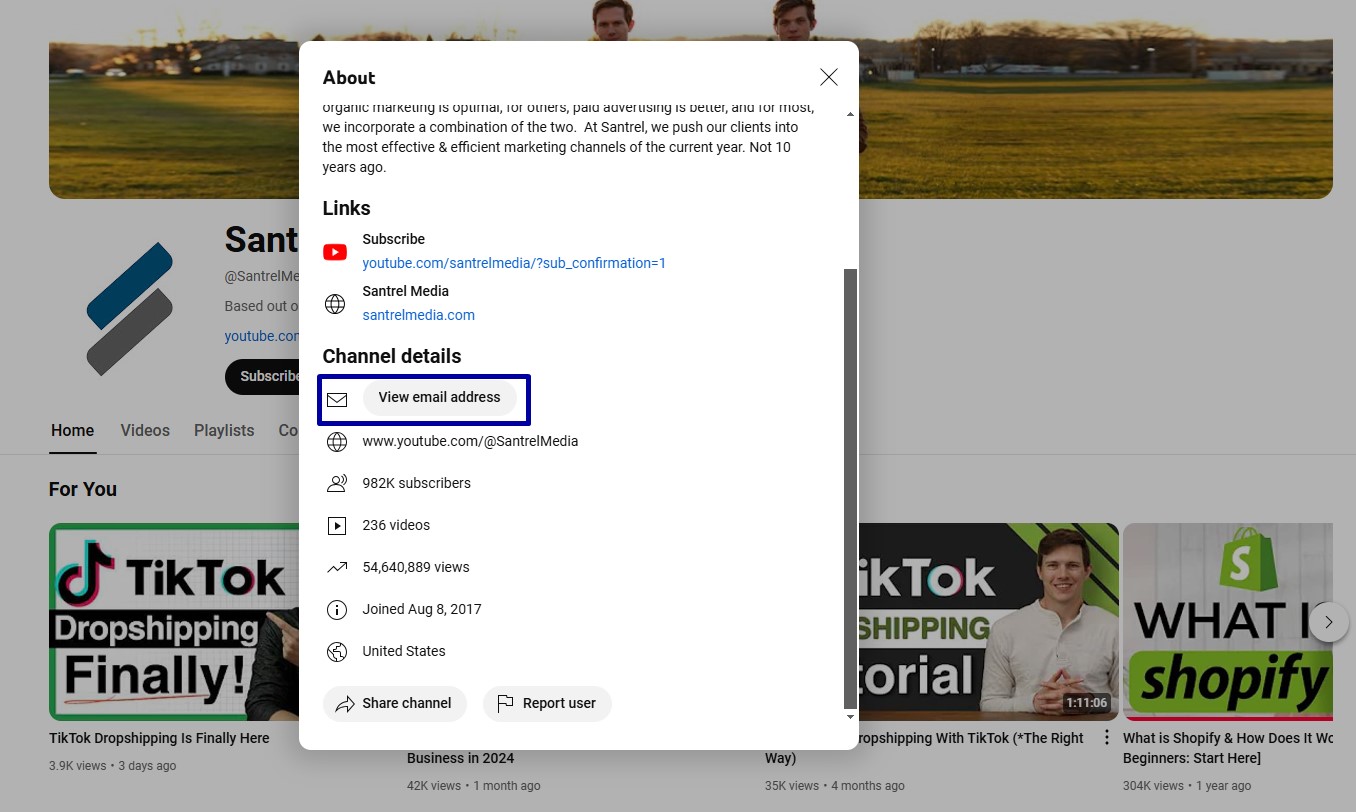Click the videos play-box icon

point(337,525)
